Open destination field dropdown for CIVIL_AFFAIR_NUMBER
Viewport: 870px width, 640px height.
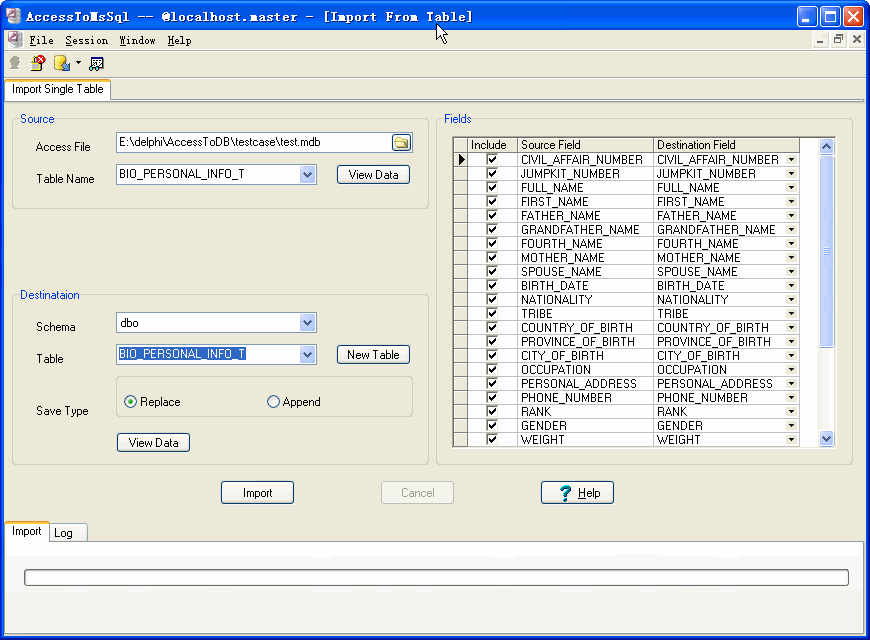point(792,159)
